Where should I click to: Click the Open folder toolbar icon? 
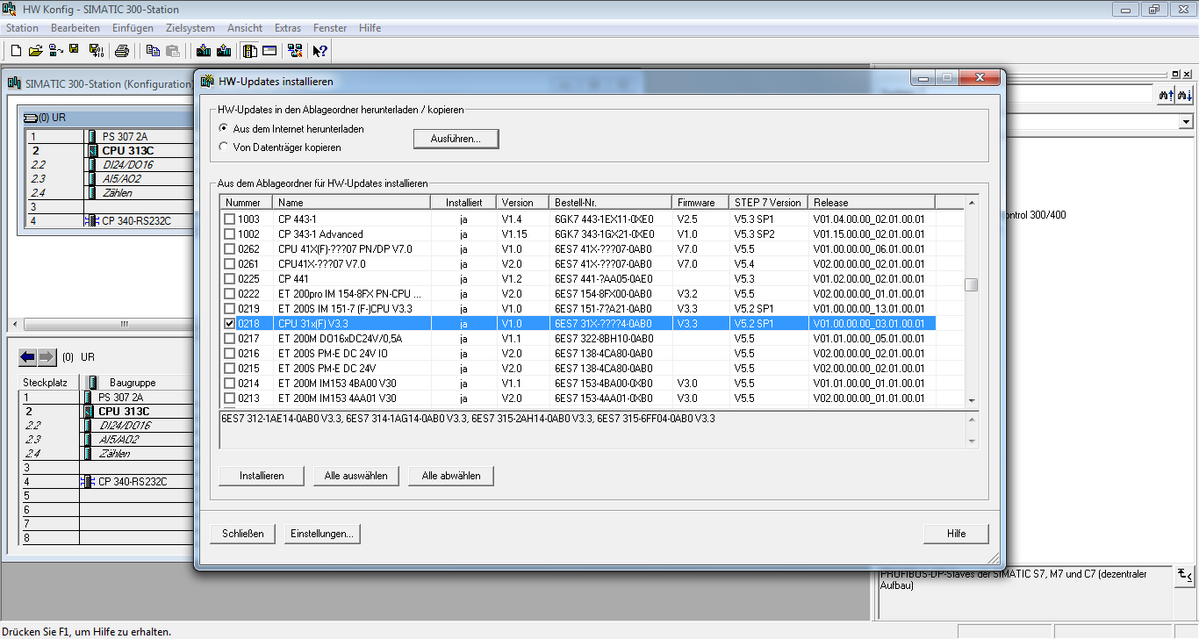coord(36,50)
